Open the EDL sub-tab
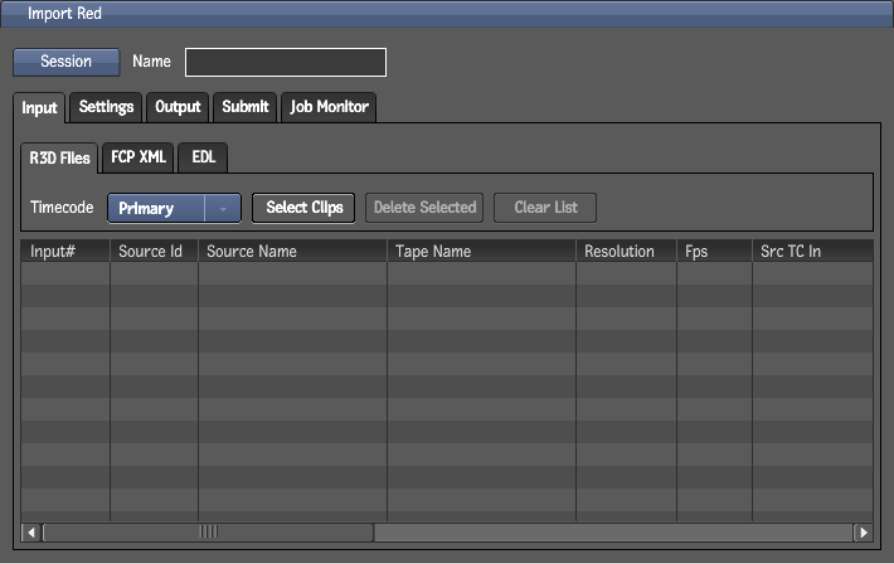The height and width of the screenshot is (564, 894). [x=203, y=157]
